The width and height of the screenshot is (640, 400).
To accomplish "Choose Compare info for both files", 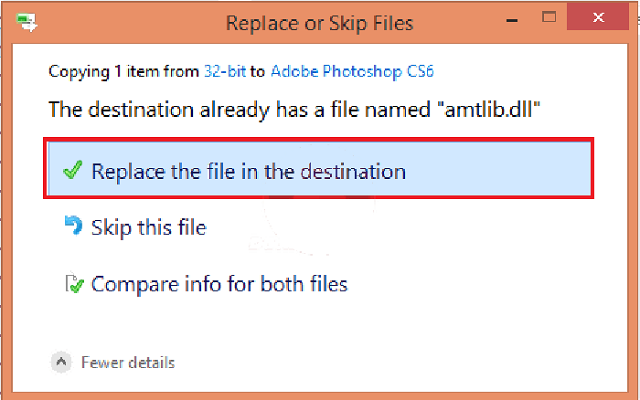I will coord(219,284).
